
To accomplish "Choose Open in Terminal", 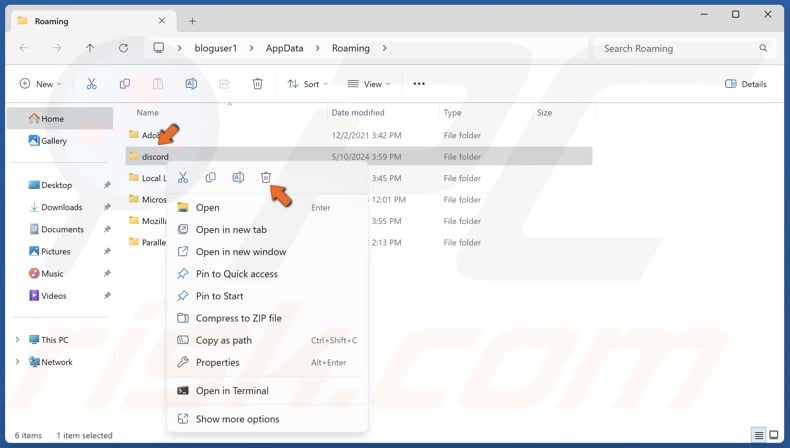I will [267, 391].
